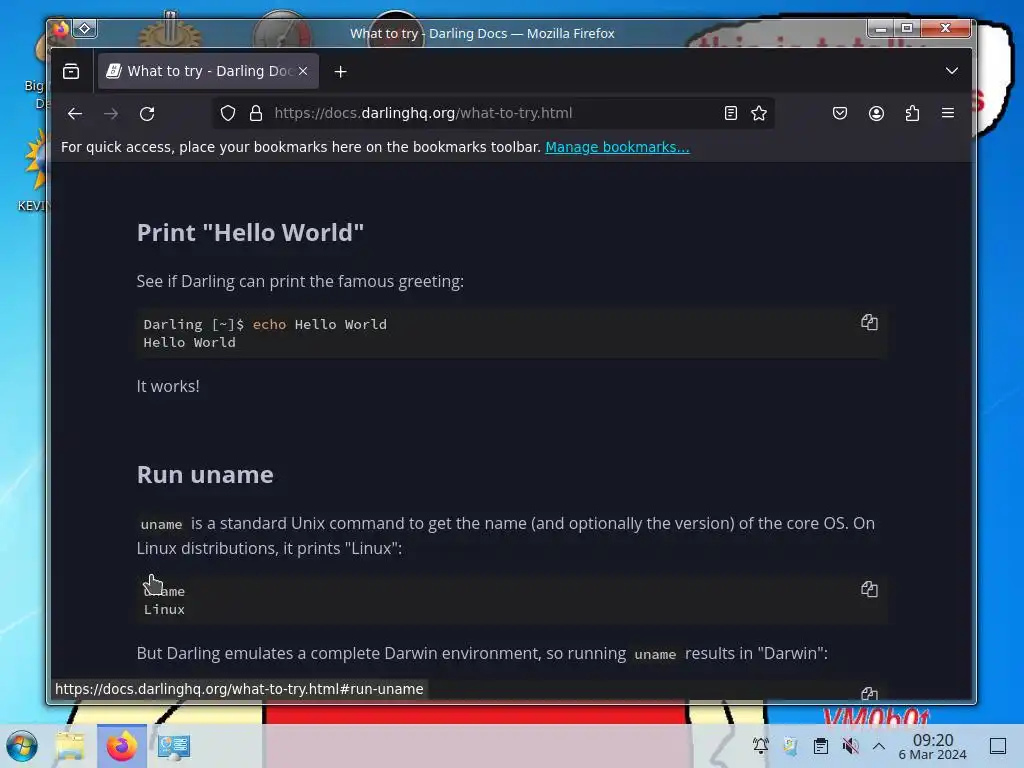Viewport: 1024px width, 768px height.
Task: Bookmark this page with the star
Action: 759,113
